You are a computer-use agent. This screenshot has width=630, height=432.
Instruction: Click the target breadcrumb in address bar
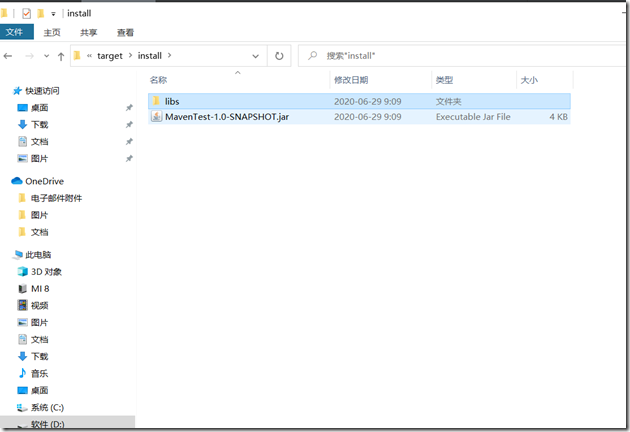(110, 56)
